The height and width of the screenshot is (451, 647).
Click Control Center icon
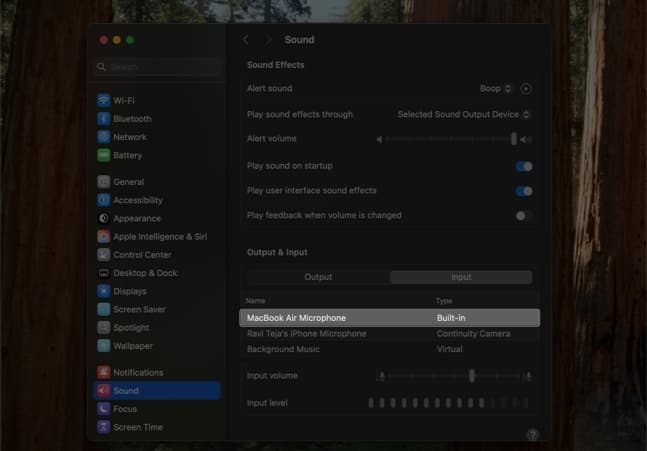point(104,255)
